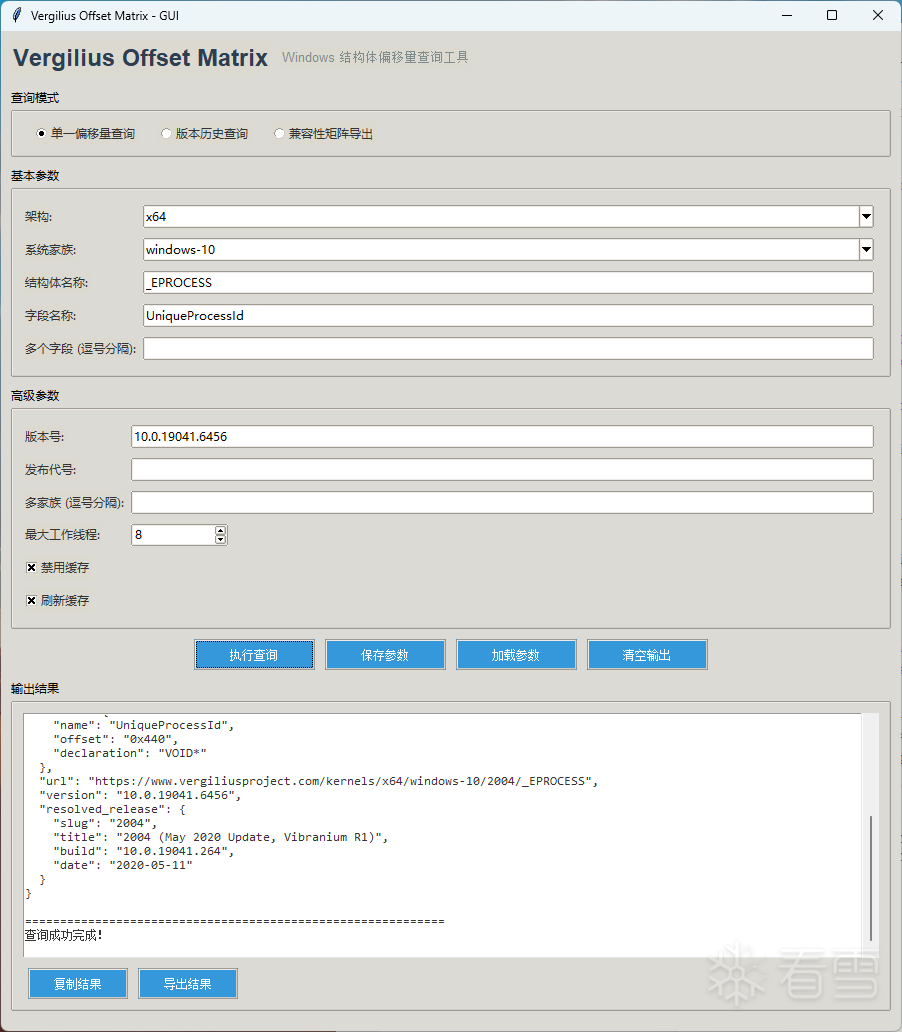Viewport: 902px width, 1032px height.
Task: Click the 复制结果 button
Action: pyautogui.click(x=78, y=984)
